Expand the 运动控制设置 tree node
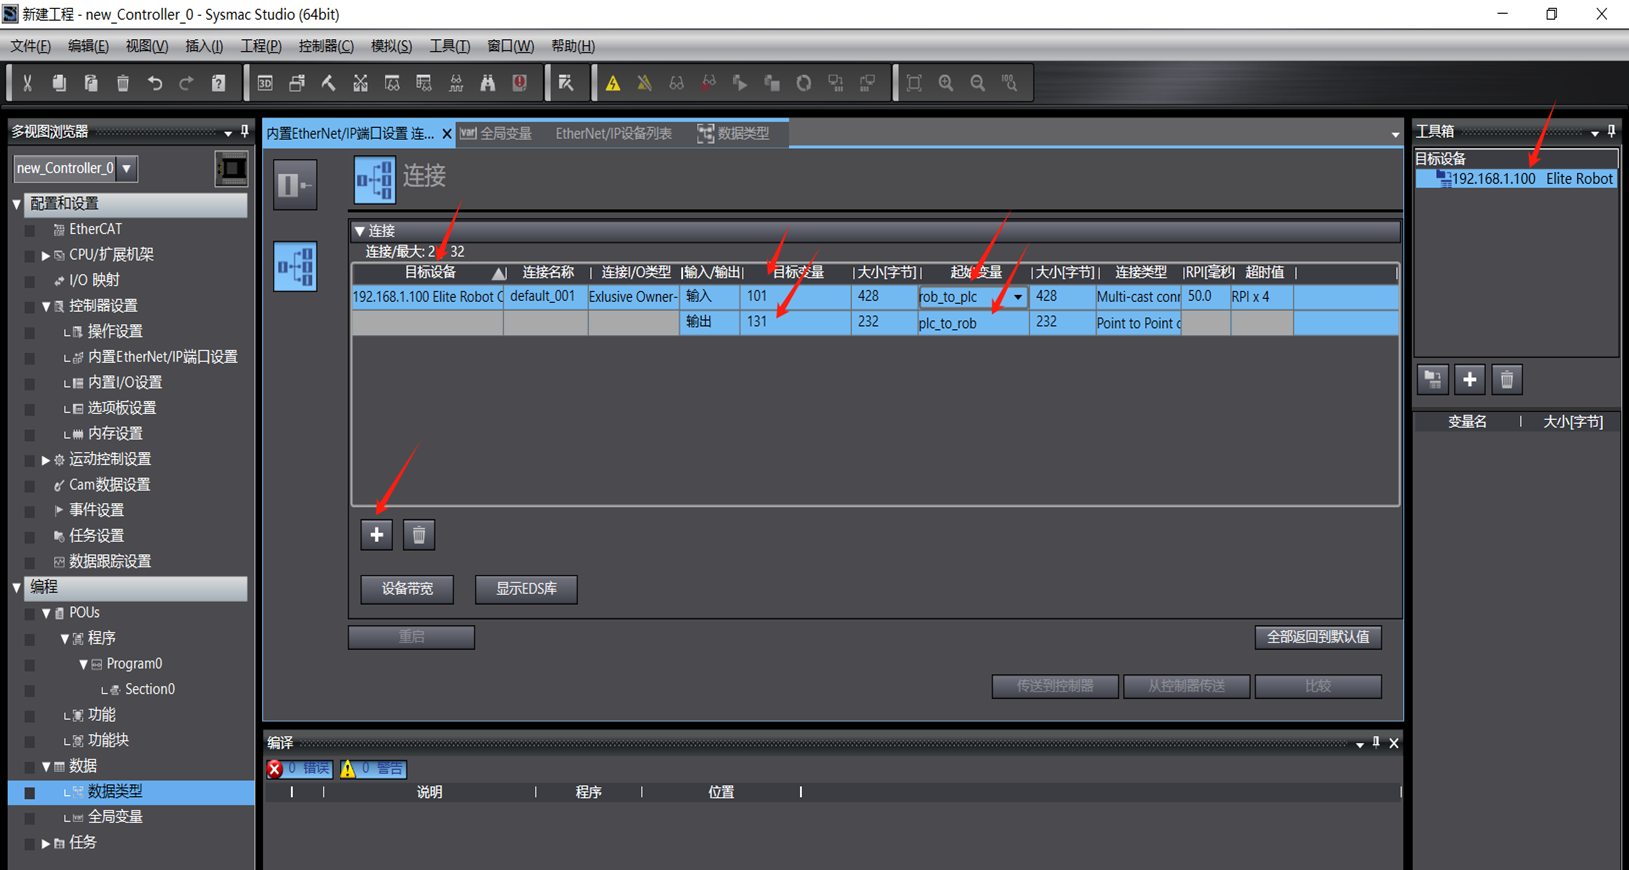The height and width of the screenshot is (870, 1629). click(45, 460)
